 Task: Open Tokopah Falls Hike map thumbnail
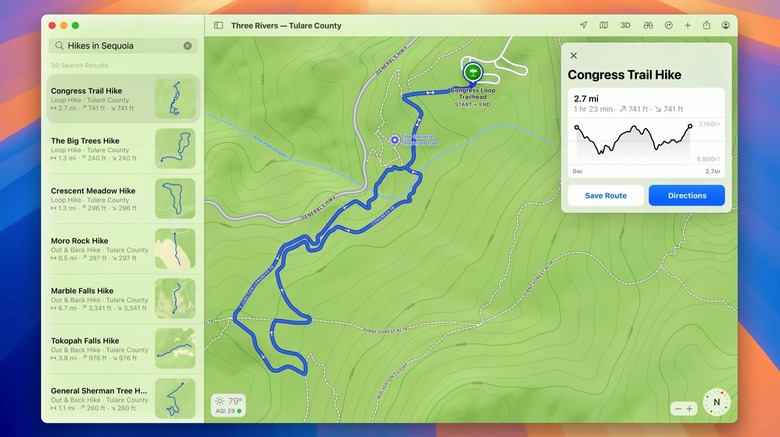(x=175, y=349)
